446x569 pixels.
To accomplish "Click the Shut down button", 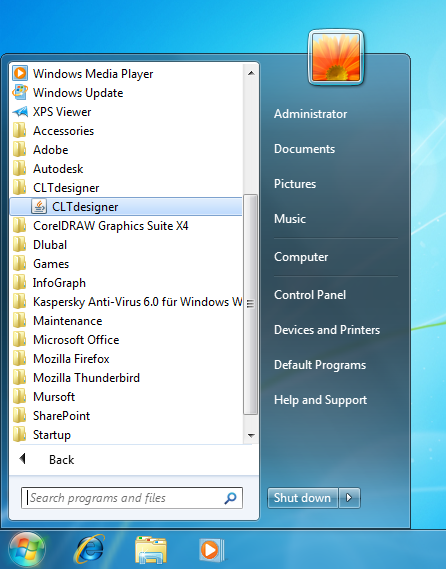I will pyautogui.click(x=303, y=498).
